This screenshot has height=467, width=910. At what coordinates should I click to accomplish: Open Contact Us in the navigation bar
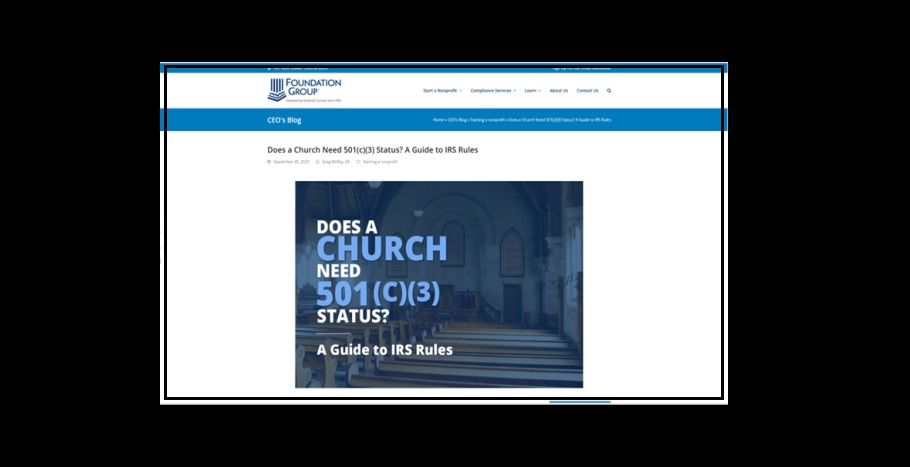coord(587,91)
